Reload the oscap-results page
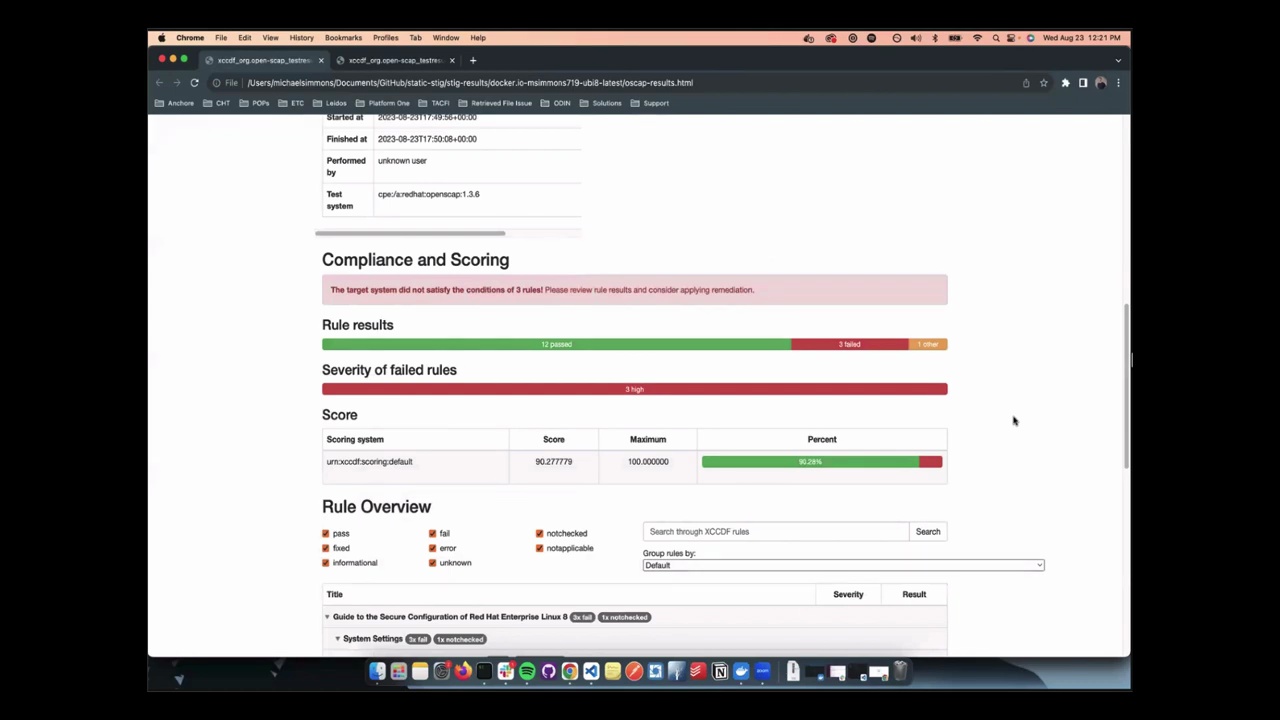Viewport: 1280px width, 720px height. pyautogui.click(x=194, y=83)
